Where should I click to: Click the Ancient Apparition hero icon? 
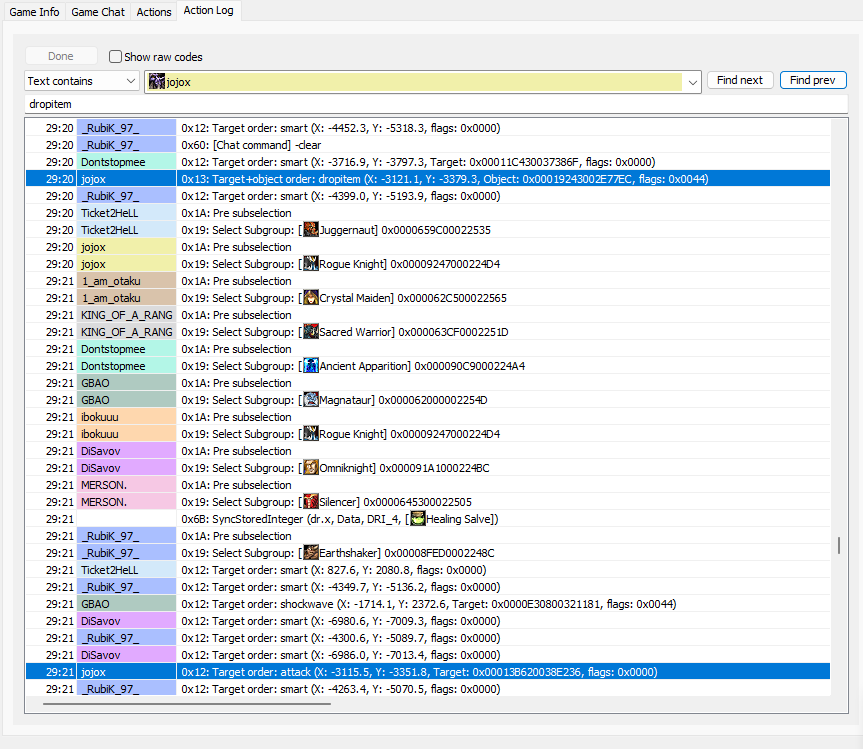311,365
